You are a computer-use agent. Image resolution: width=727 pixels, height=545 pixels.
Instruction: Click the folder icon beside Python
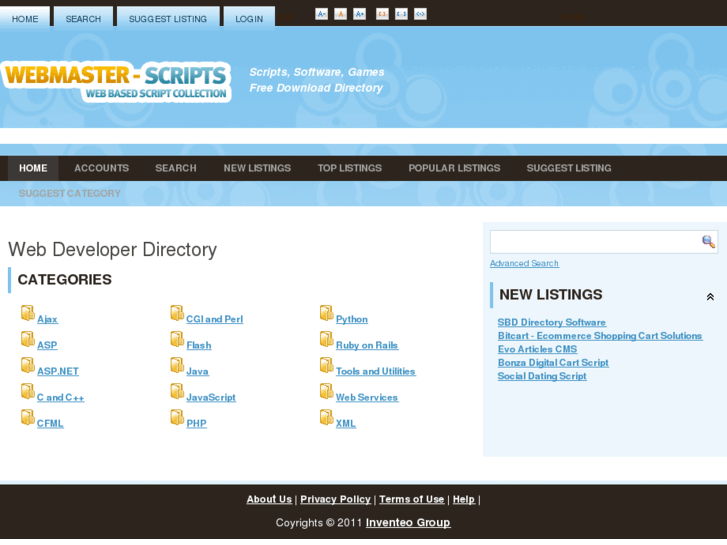327,313
